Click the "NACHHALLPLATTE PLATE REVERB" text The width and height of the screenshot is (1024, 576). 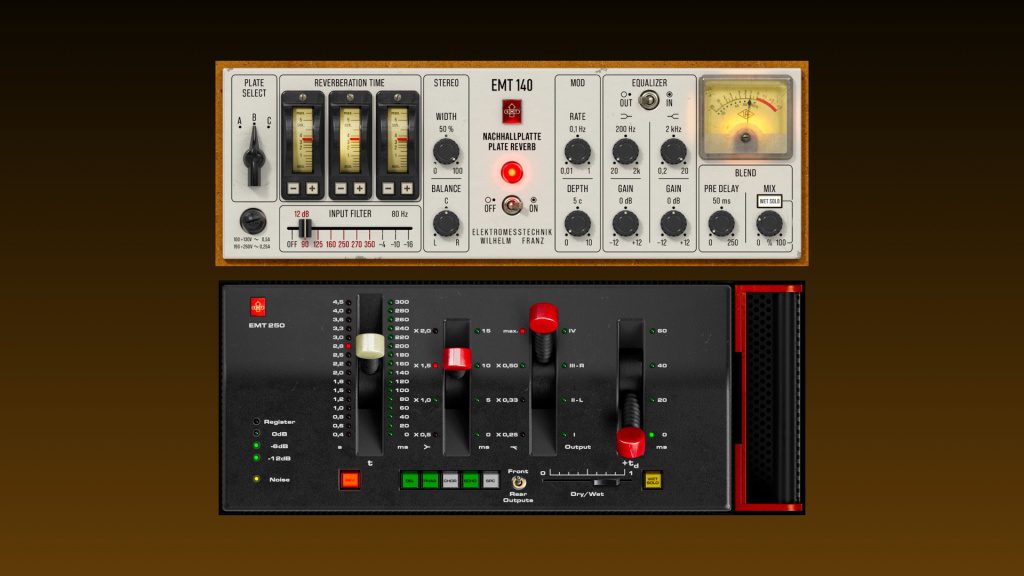coord(512,142)
